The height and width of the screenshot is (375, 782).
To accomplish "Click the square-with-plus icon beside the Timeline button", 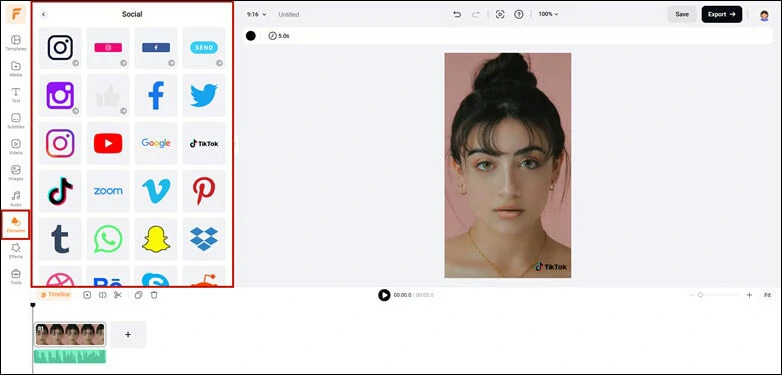I will (87, 295).
